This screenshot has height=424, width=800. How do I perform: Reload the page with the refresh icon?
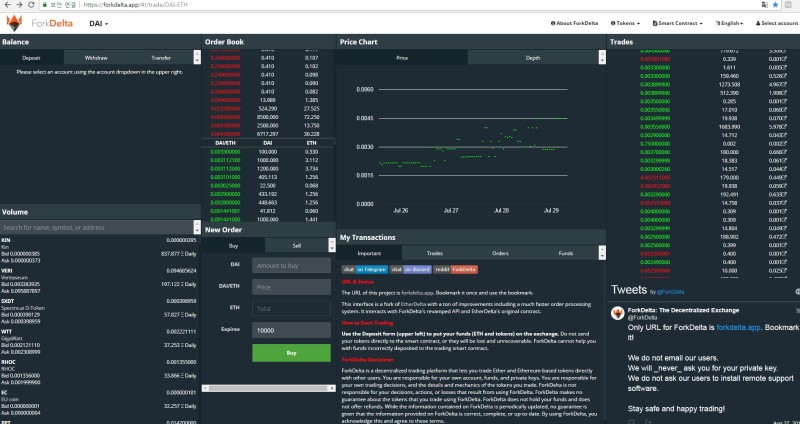click(x=31, y=5)
